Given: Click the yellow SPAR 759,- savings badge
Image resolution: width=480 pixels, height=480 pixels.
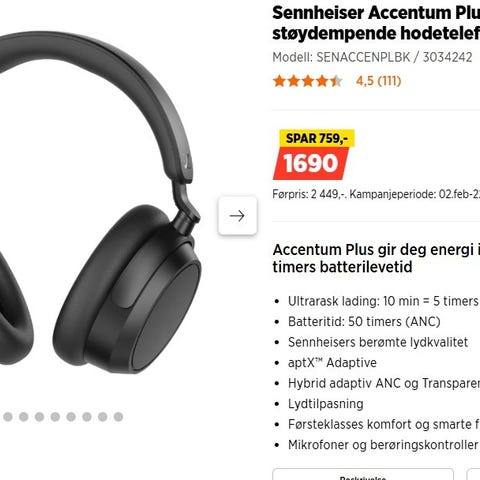Looking at the screenshot, I should [x=317, y=138].
